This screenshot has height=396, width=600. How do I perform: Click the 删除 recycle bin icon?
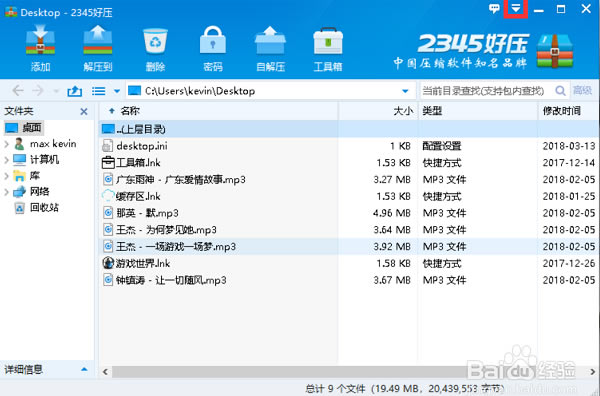[x=155, y=41]
